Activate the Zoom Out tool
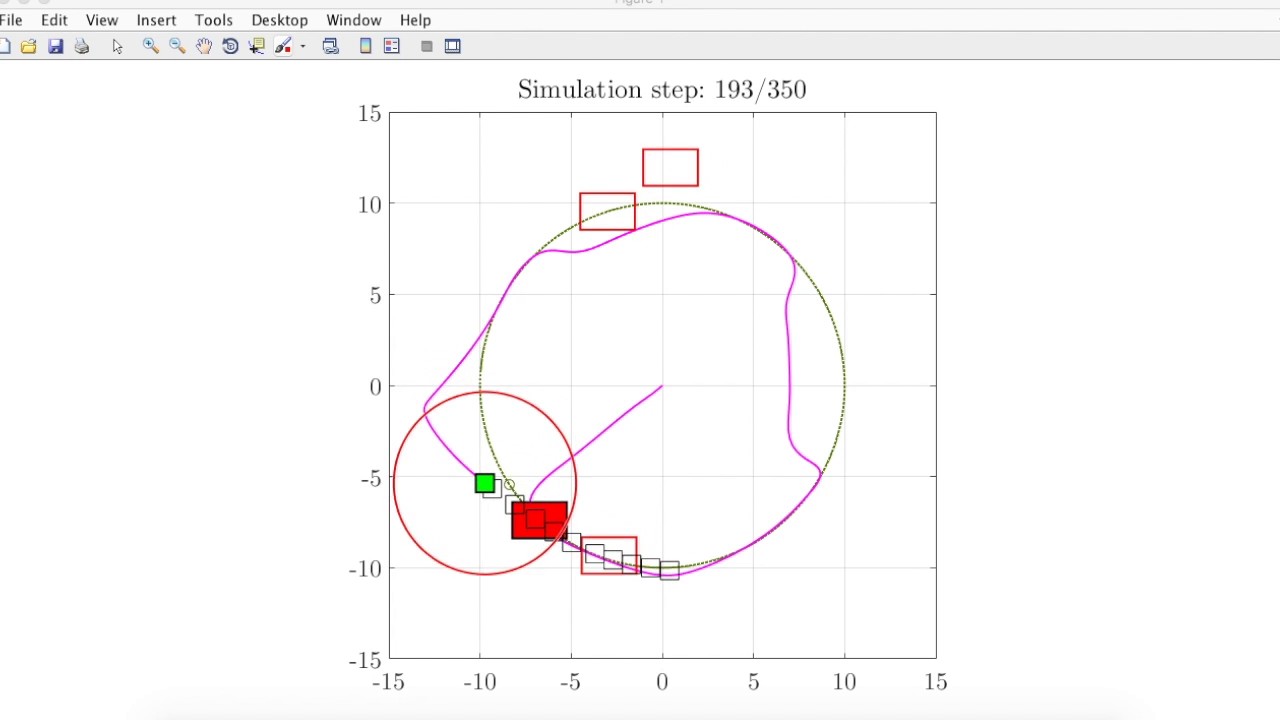The image size is (1280, 720). tap(177, 46)
